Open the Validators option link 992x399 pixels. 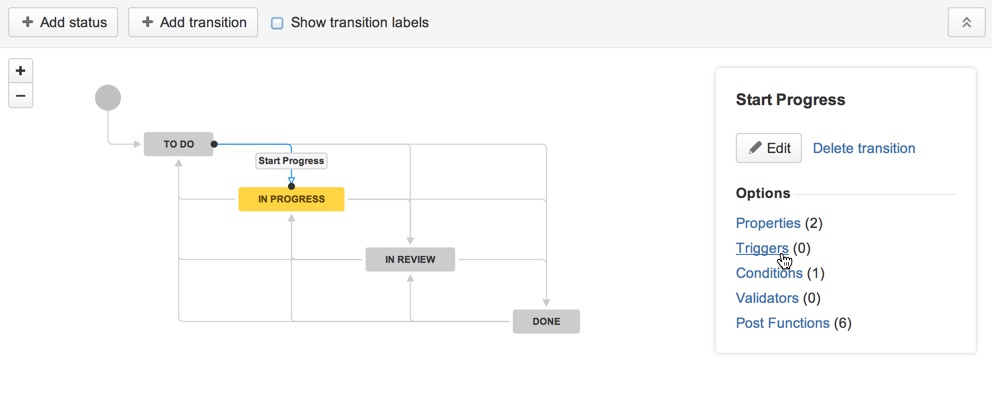tap(767, 298)
